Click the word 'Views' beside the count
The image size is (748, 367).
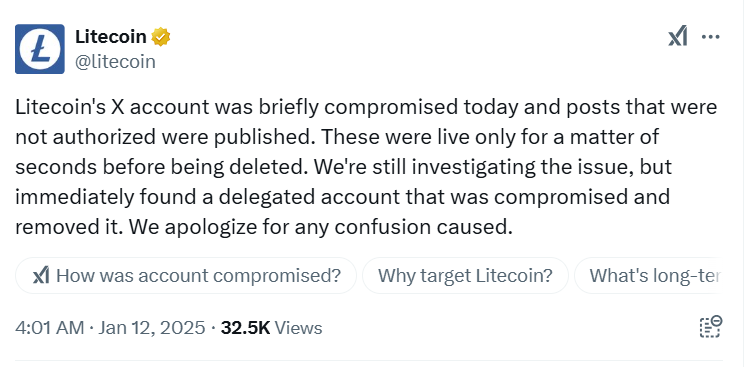pos(299,328)
